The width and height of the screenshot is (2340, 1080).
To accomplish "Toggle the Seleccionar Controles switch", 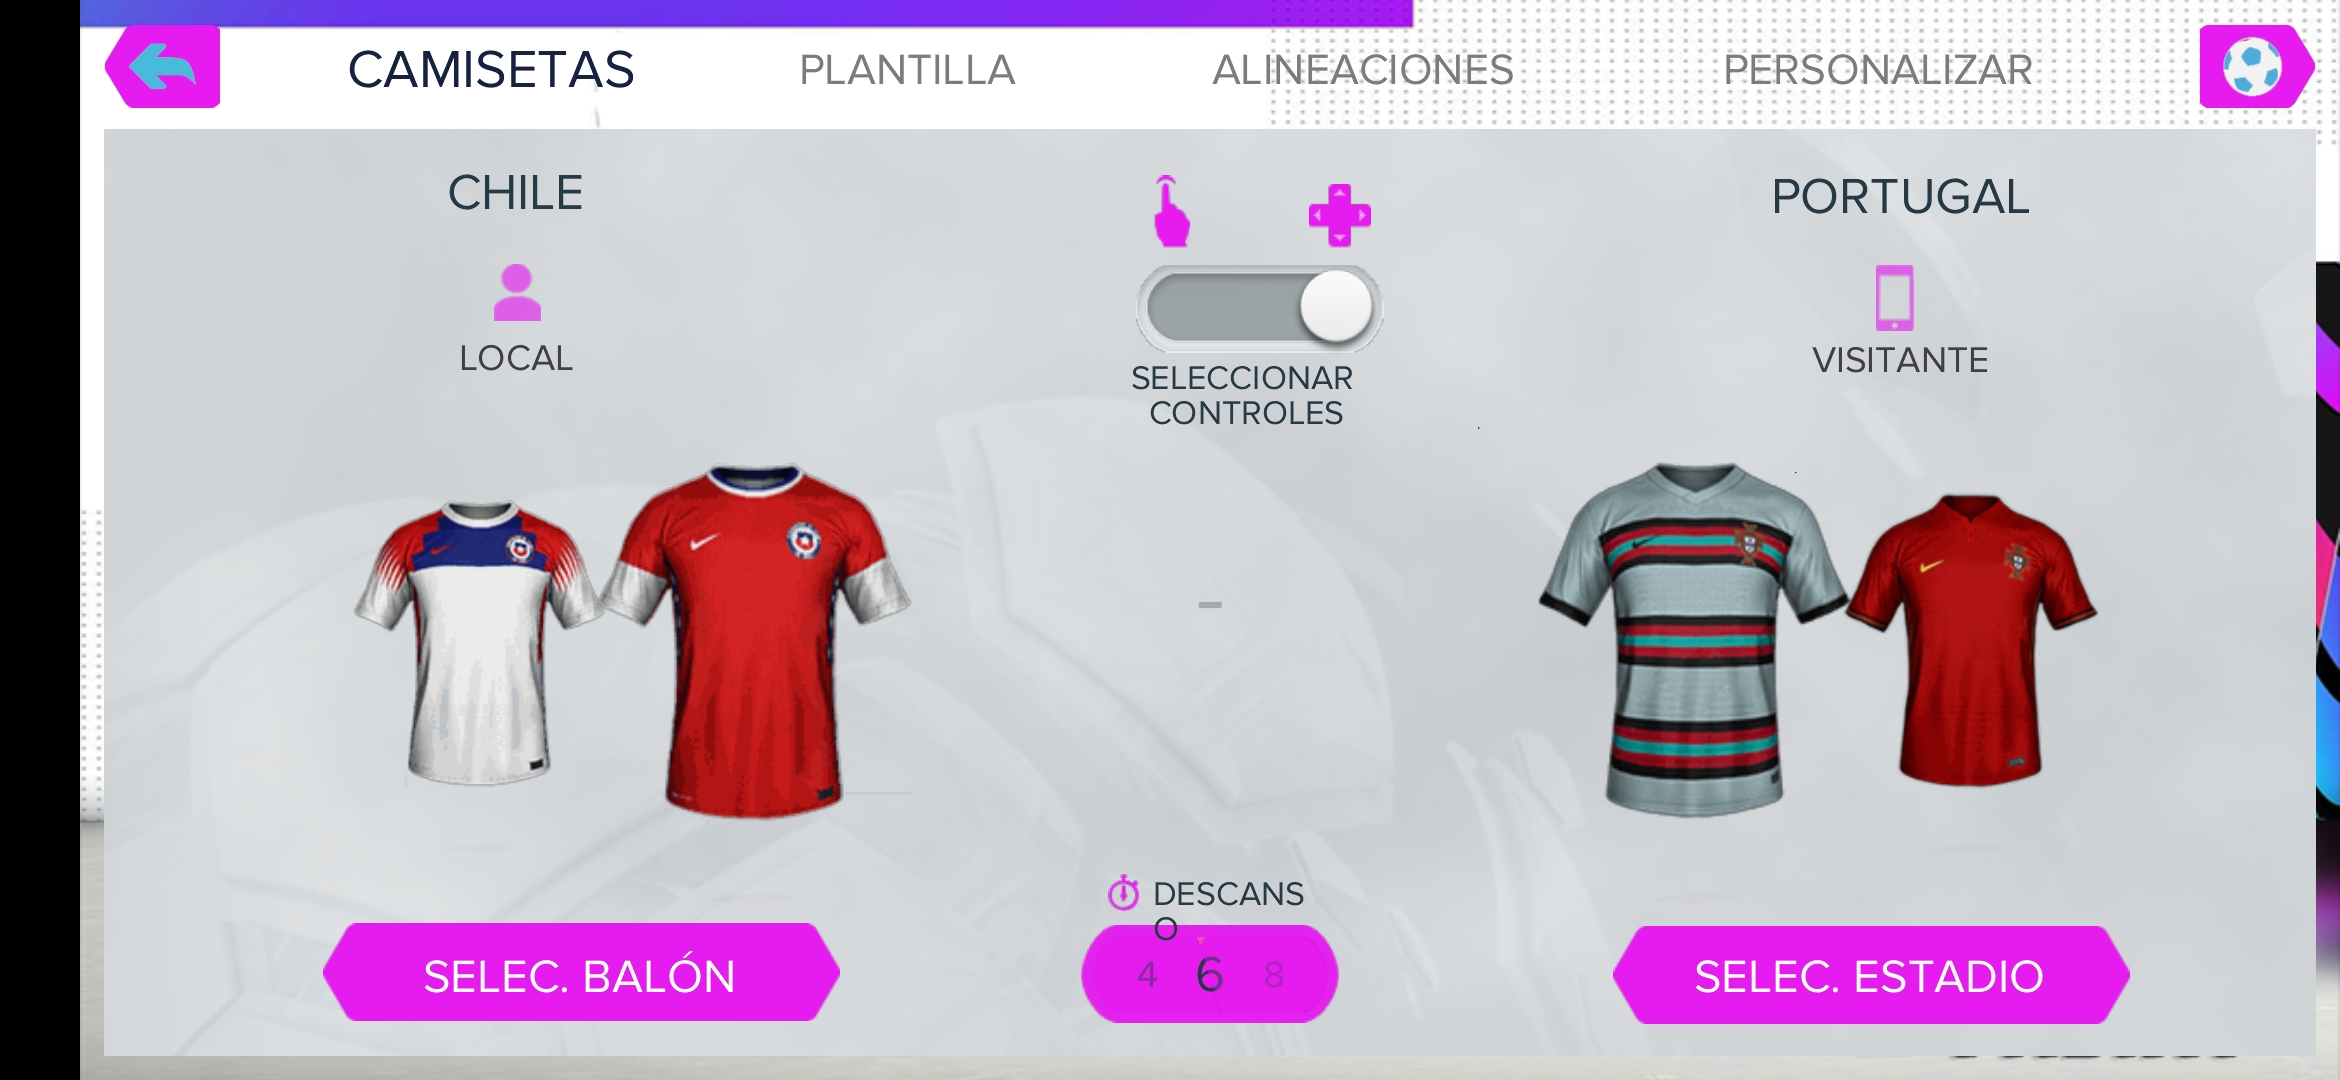I will [x=1259, y=308].
